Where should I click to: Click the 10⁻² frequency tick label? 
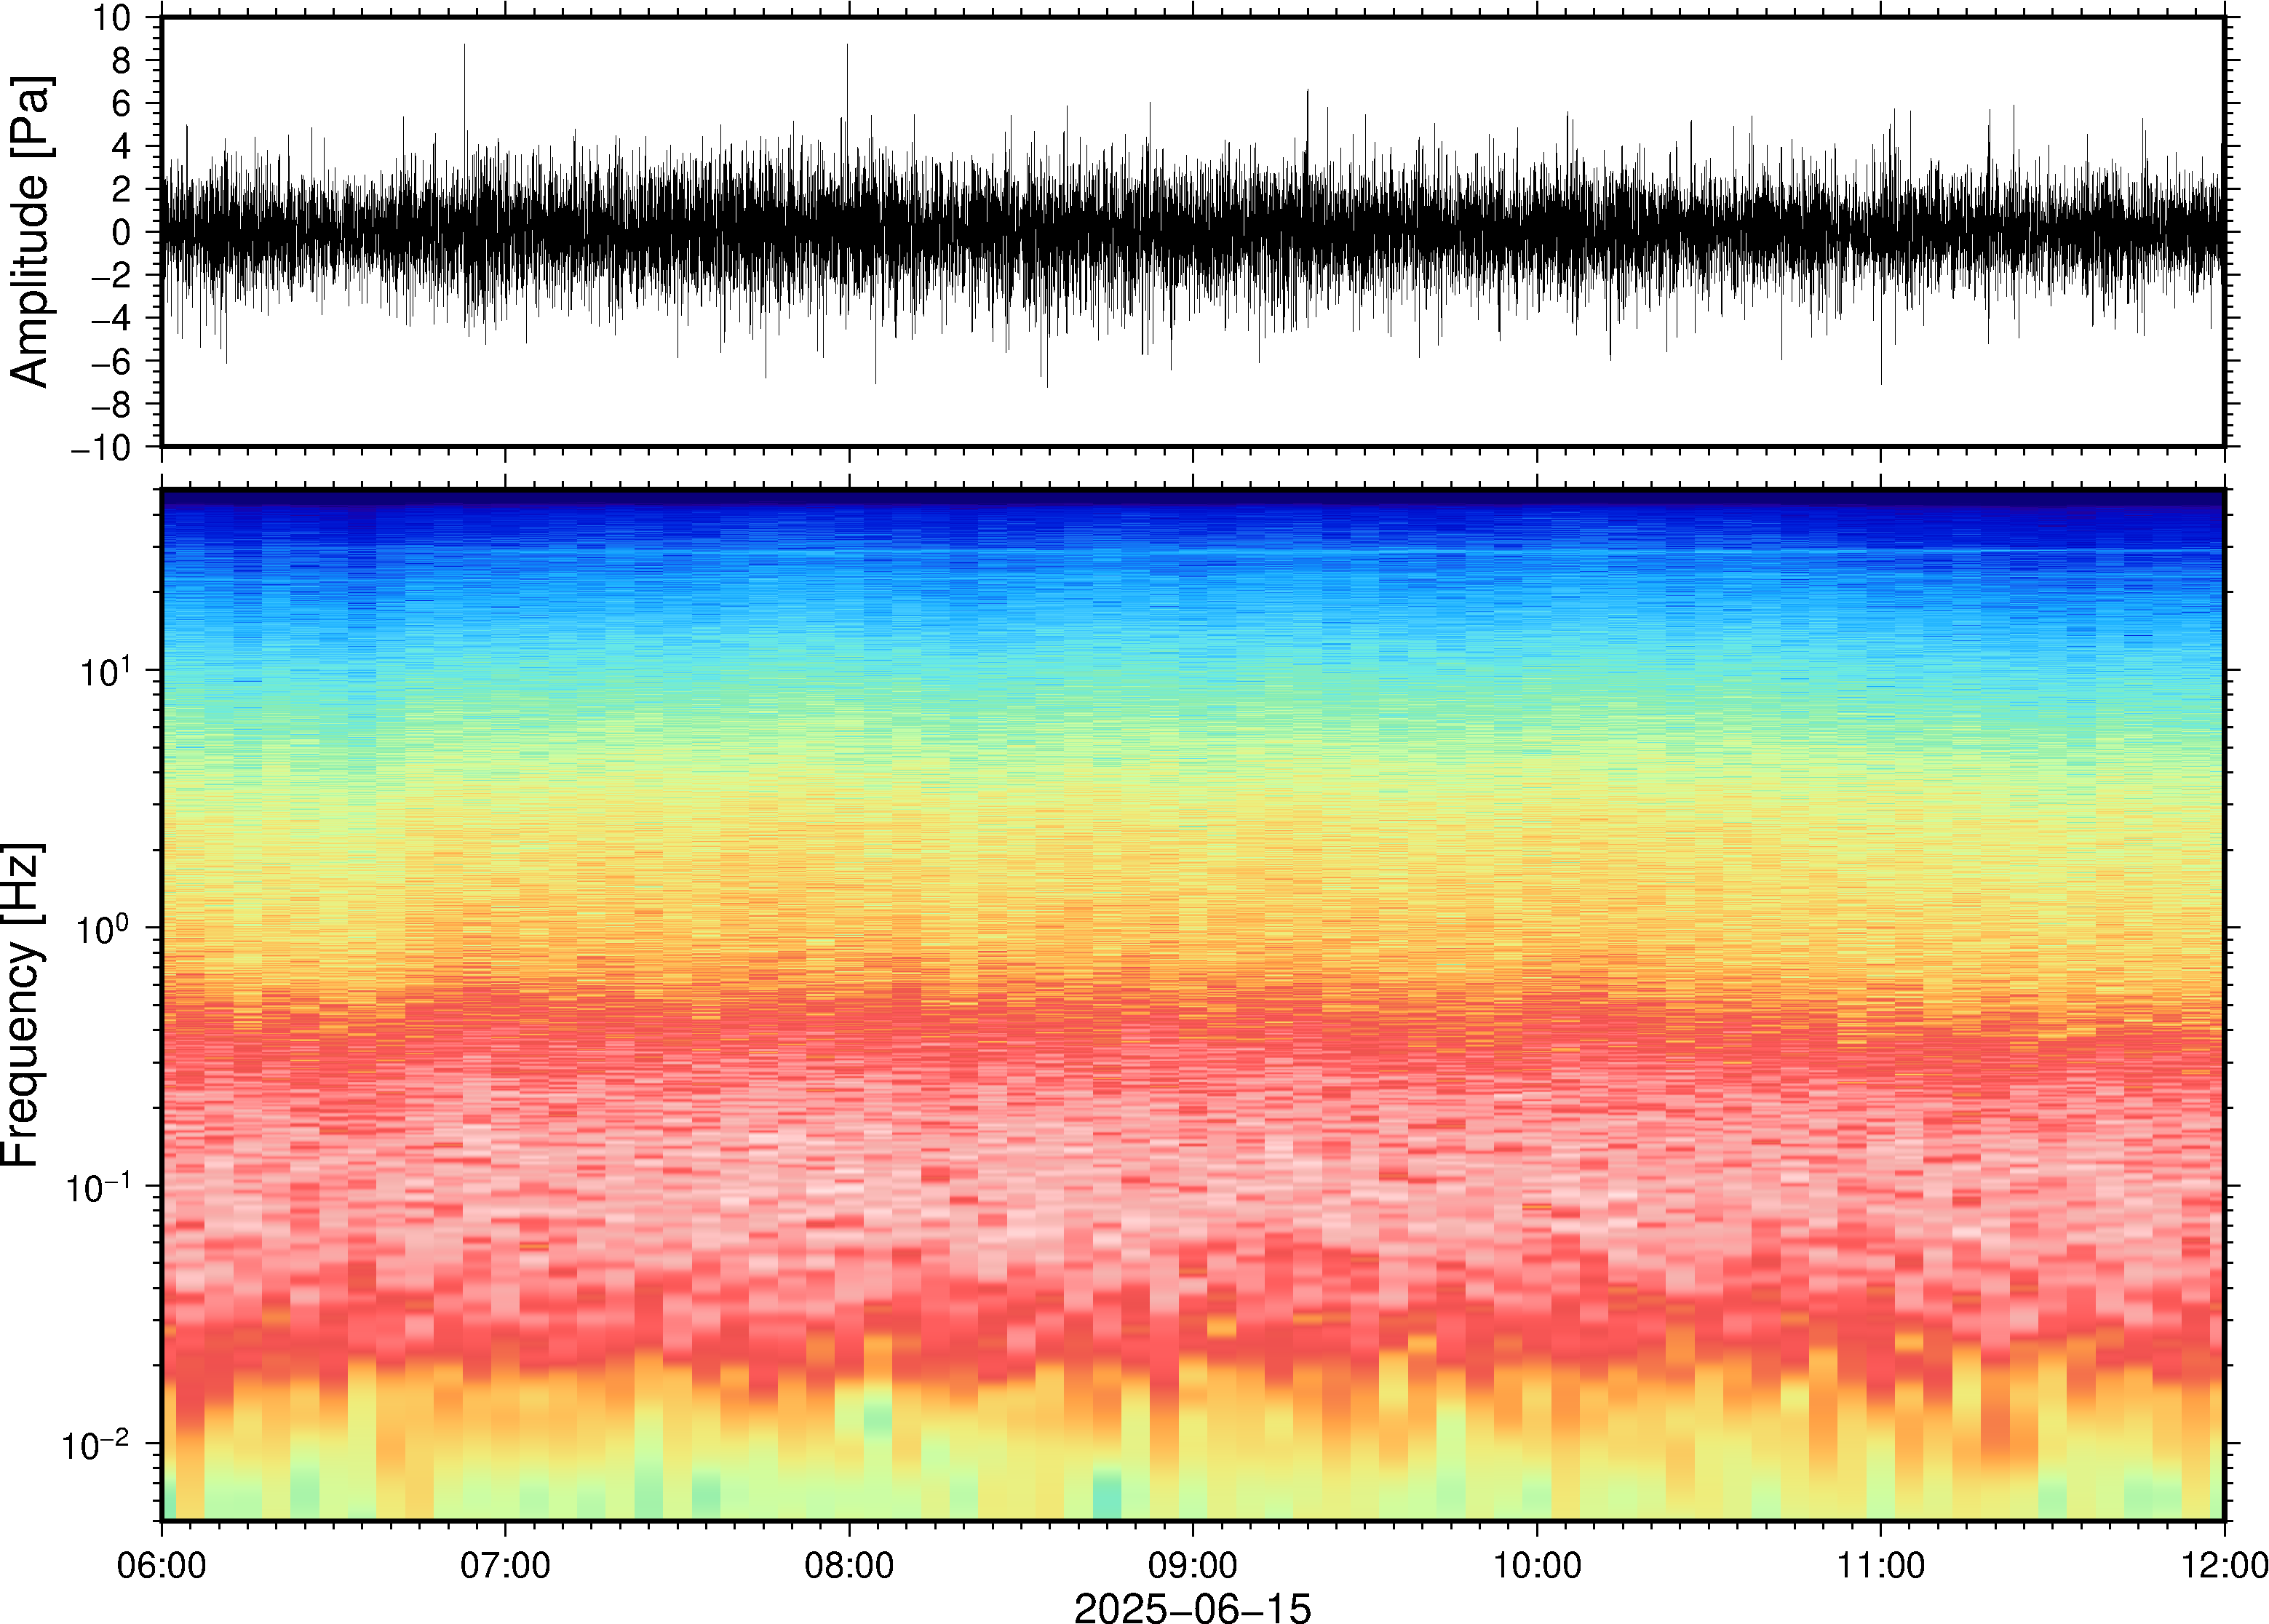coord(97,1445)
